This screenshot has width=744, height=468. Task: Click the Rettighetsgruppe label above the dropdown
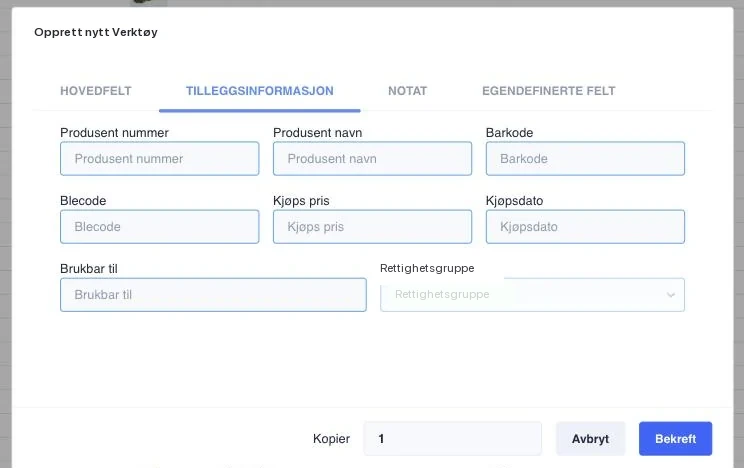tap(427, 268)
